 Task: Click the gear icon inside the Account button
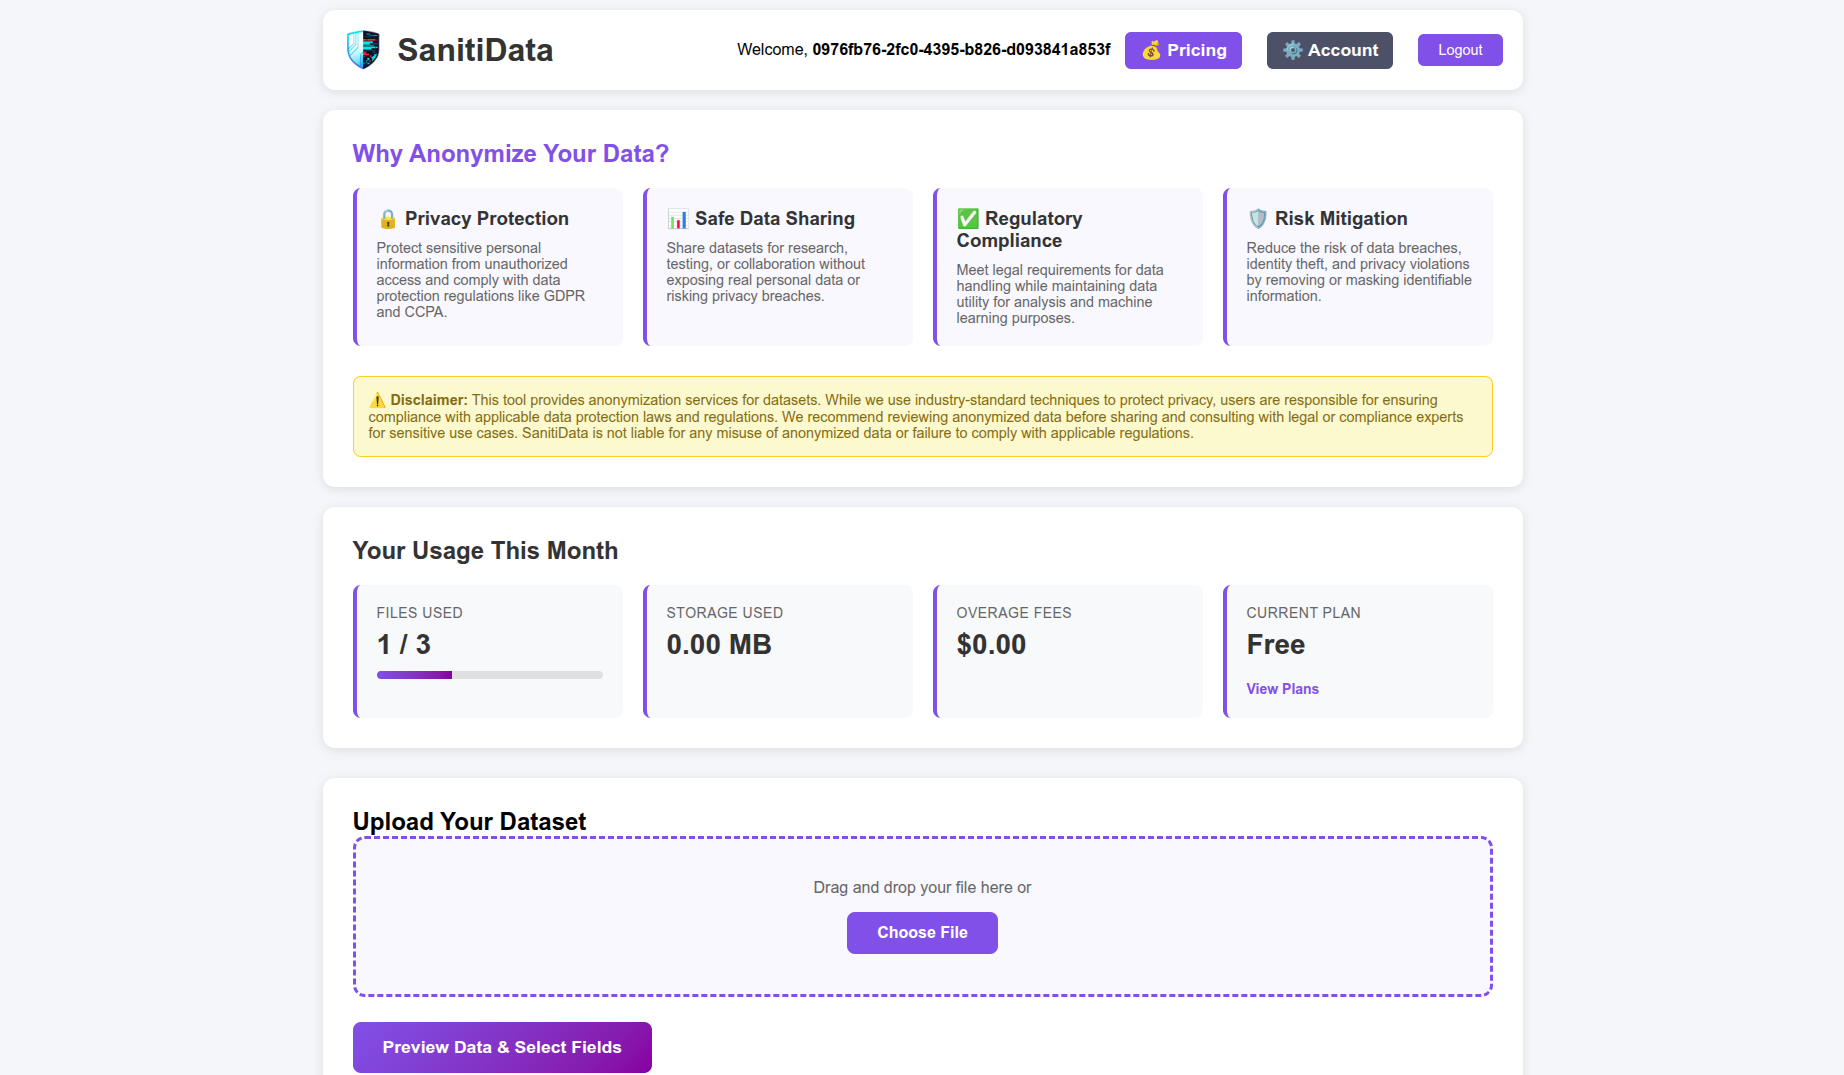1293,50
